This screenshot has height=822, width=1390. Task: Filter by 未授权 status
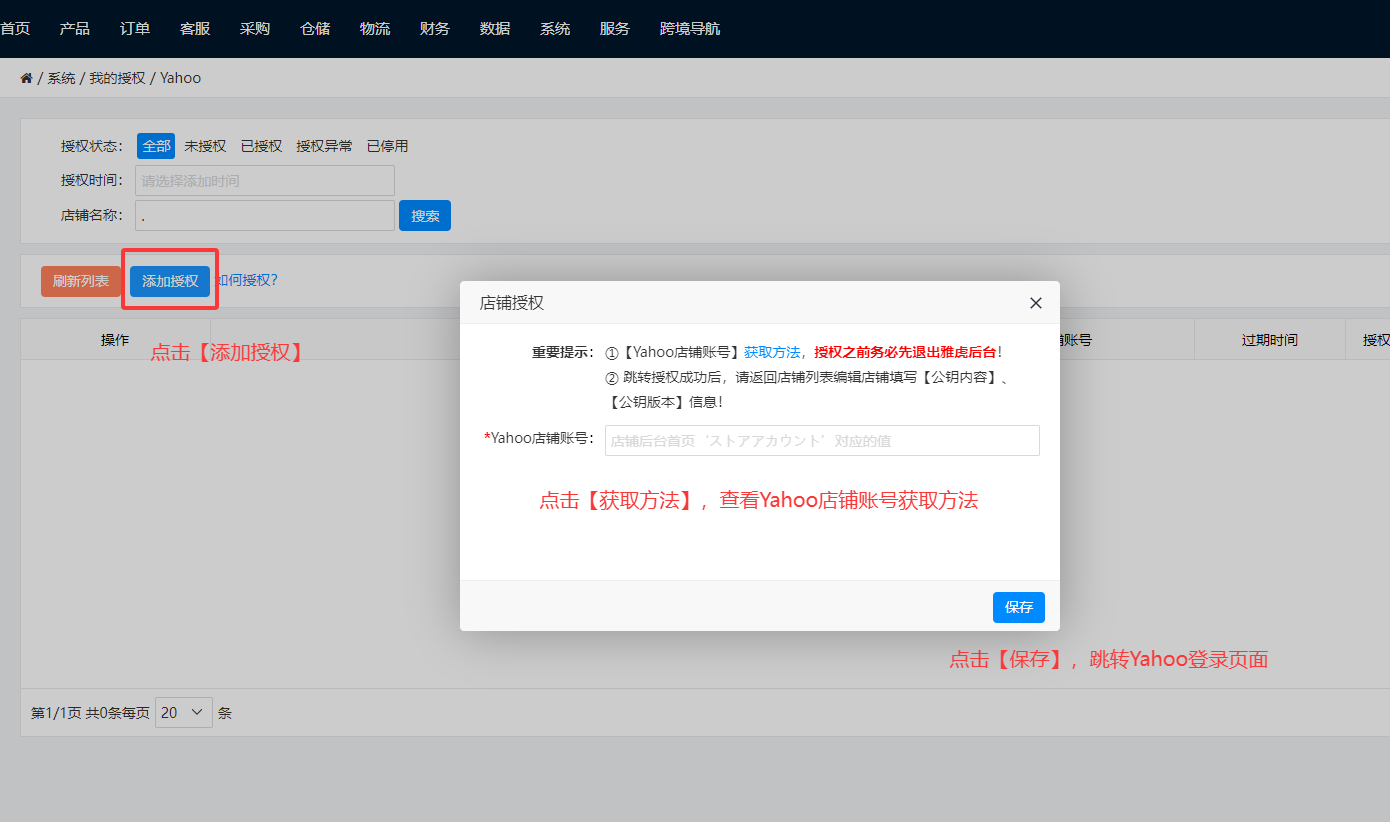coord(205,146)
